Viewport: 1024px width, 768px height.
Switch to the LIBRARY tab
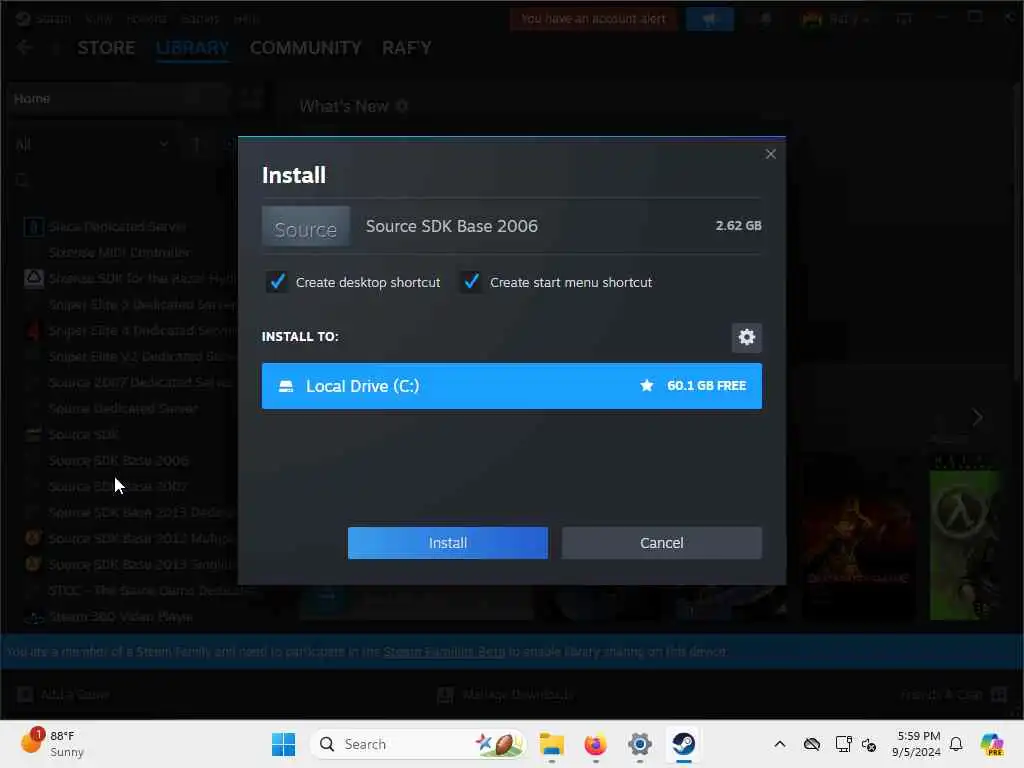pos(193,48)
